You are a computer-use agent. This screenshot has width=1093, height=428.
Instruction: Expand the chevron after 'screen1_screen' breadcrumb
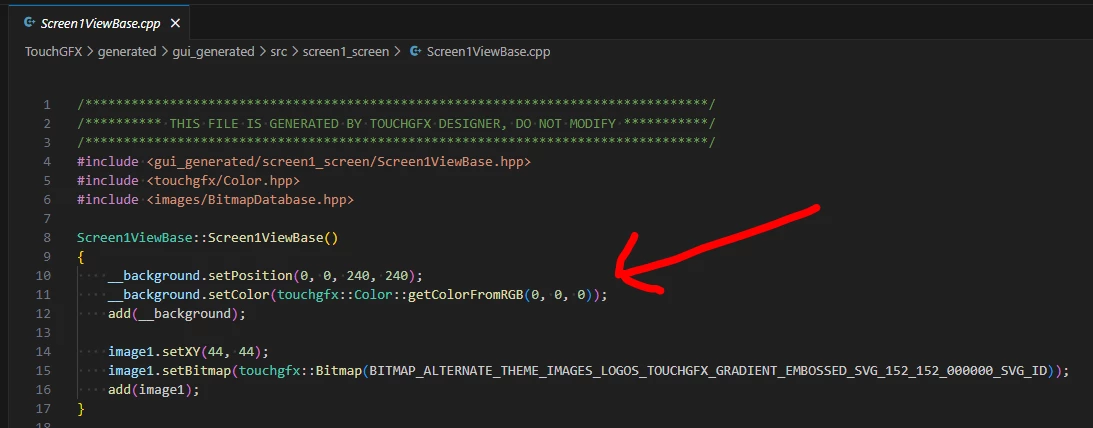[x=397, y=52]
